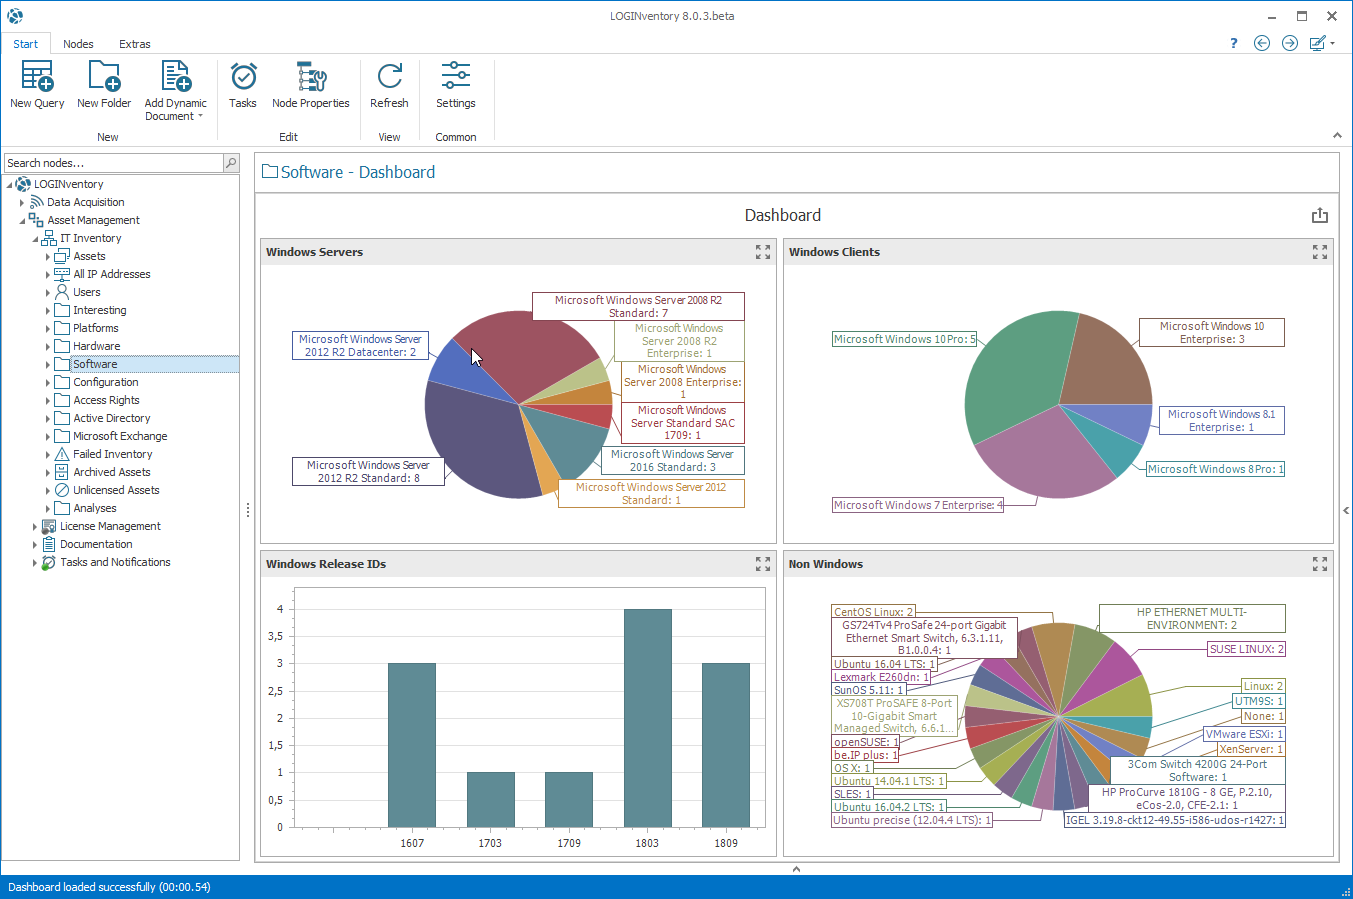Viewport: 1353px width, 899px height.
Task: Maximize the Windows Clients panel
Action: coord(1320,252)
